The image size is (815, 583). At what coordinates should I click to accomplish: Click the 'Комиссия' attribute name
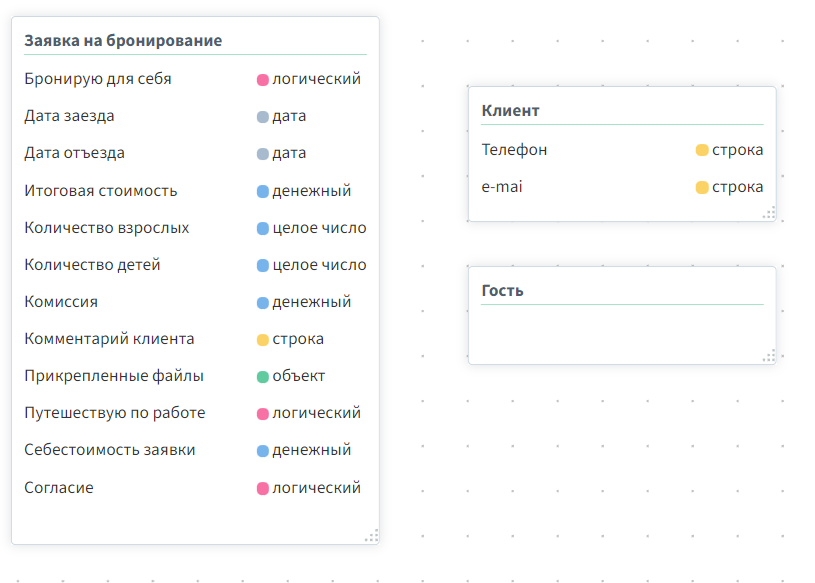coord(61,302)
